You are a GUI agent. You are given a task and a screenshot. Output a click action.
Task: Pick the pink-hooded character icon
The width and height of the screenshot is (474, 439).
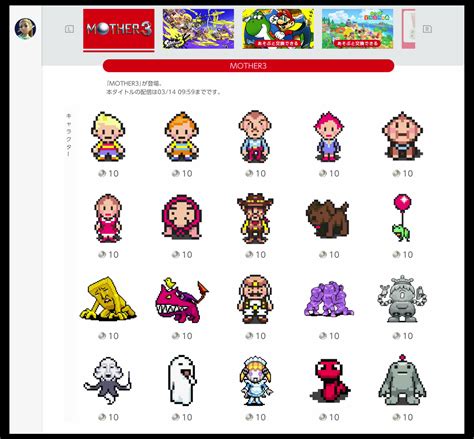pos(182,217)
